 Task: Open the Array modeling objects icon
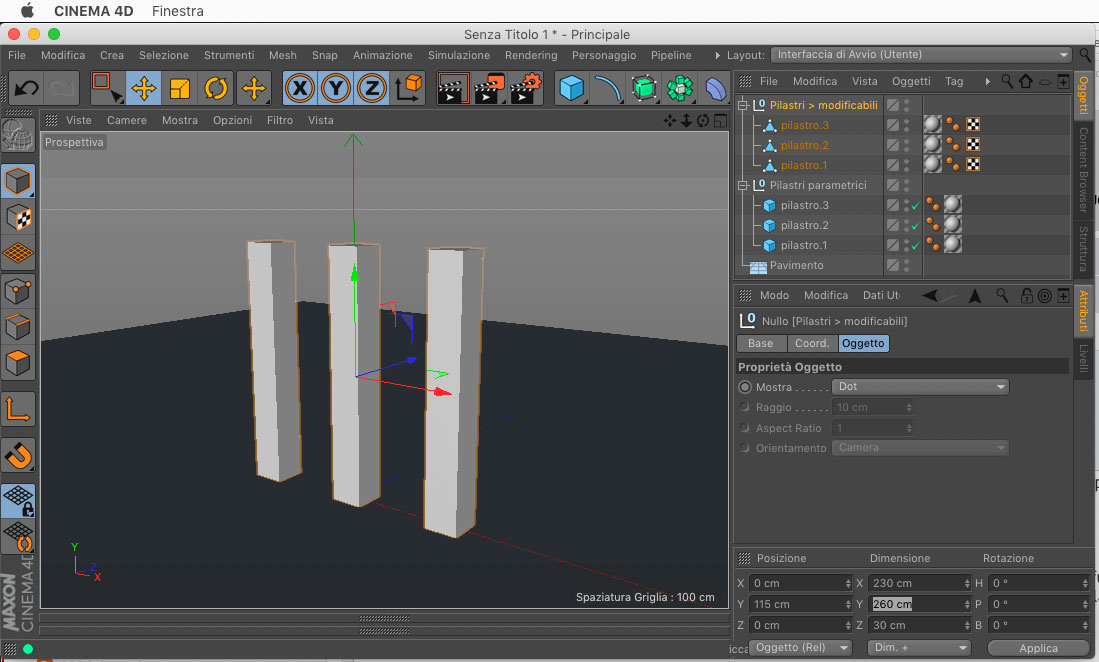pos(679,88)
